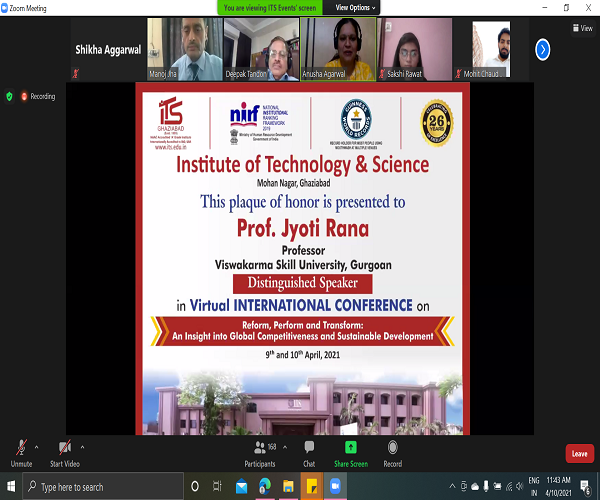Open Sticky Notes in taskbar
The image size is (600, 500).
[312, 487]
